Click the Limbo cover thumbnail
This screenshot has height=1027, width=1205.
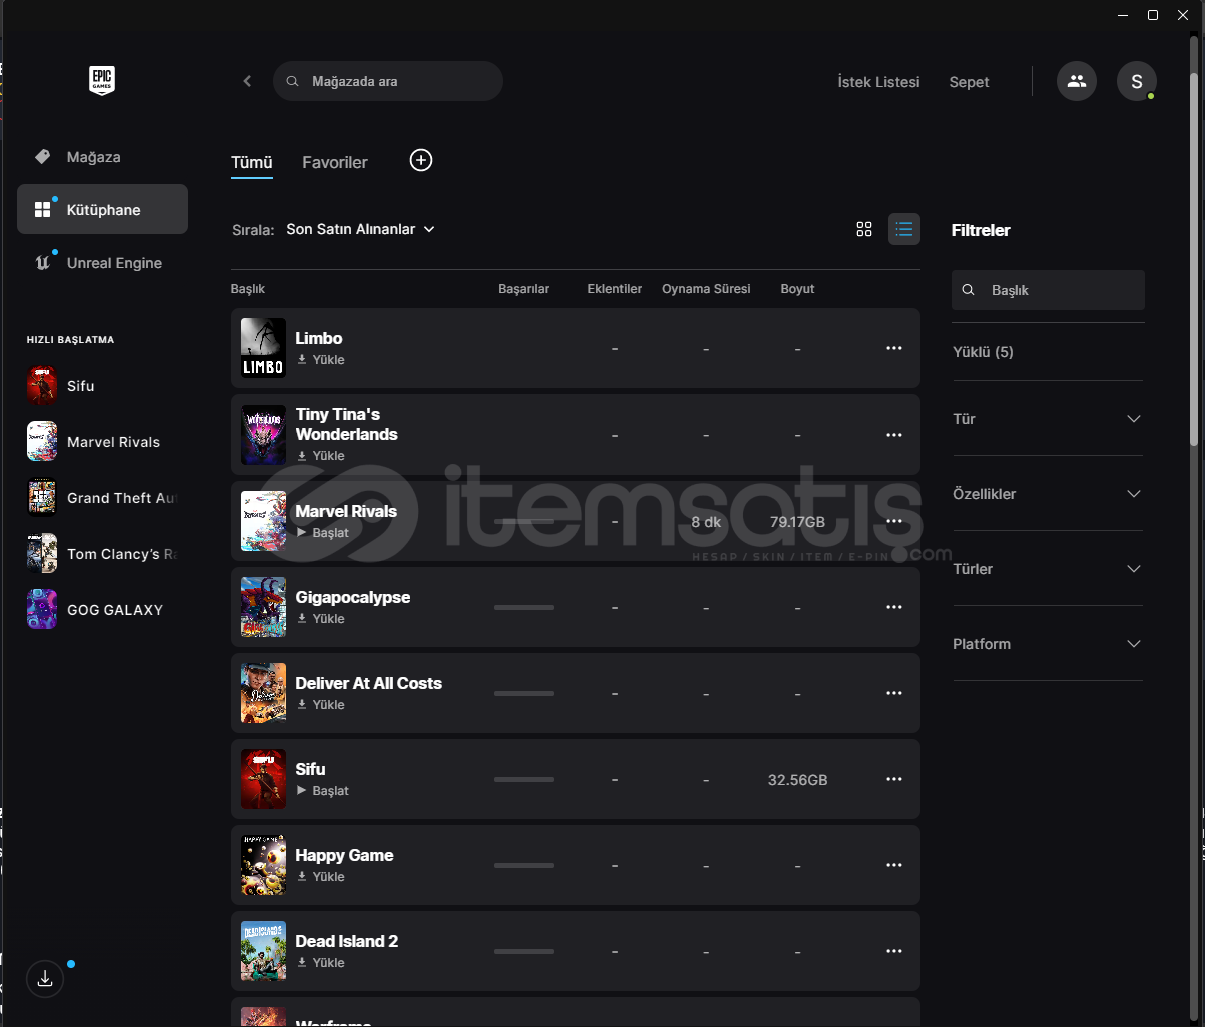click(x=263, y=348)
